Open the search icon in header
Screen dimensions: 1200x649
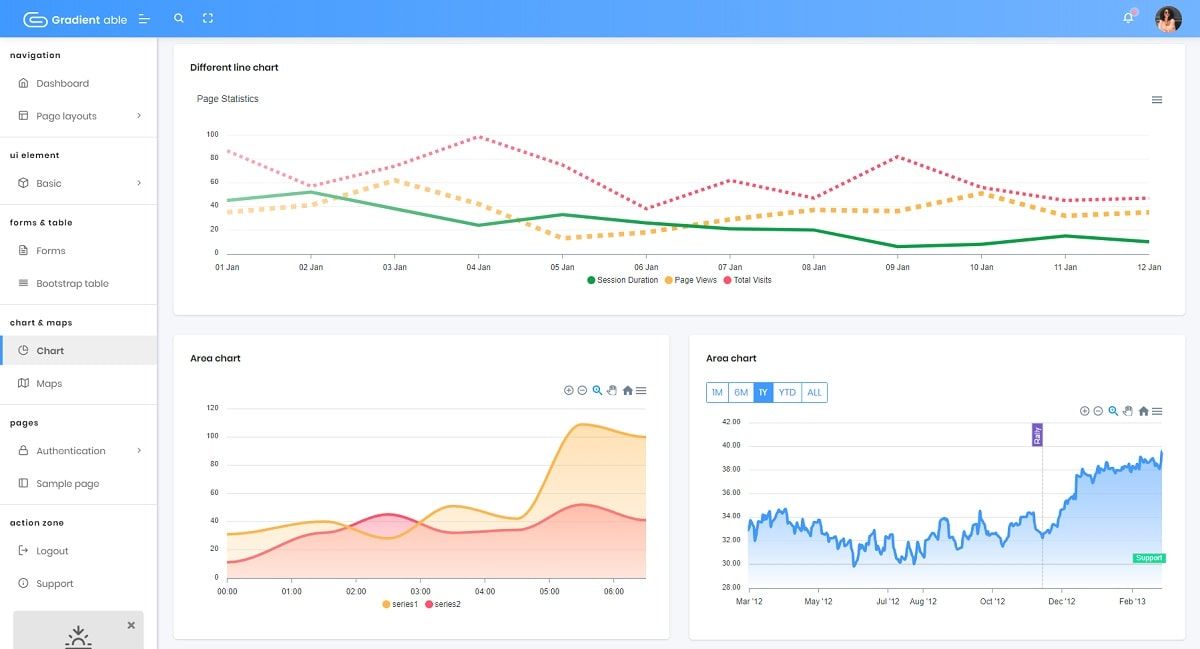(179, 18)
